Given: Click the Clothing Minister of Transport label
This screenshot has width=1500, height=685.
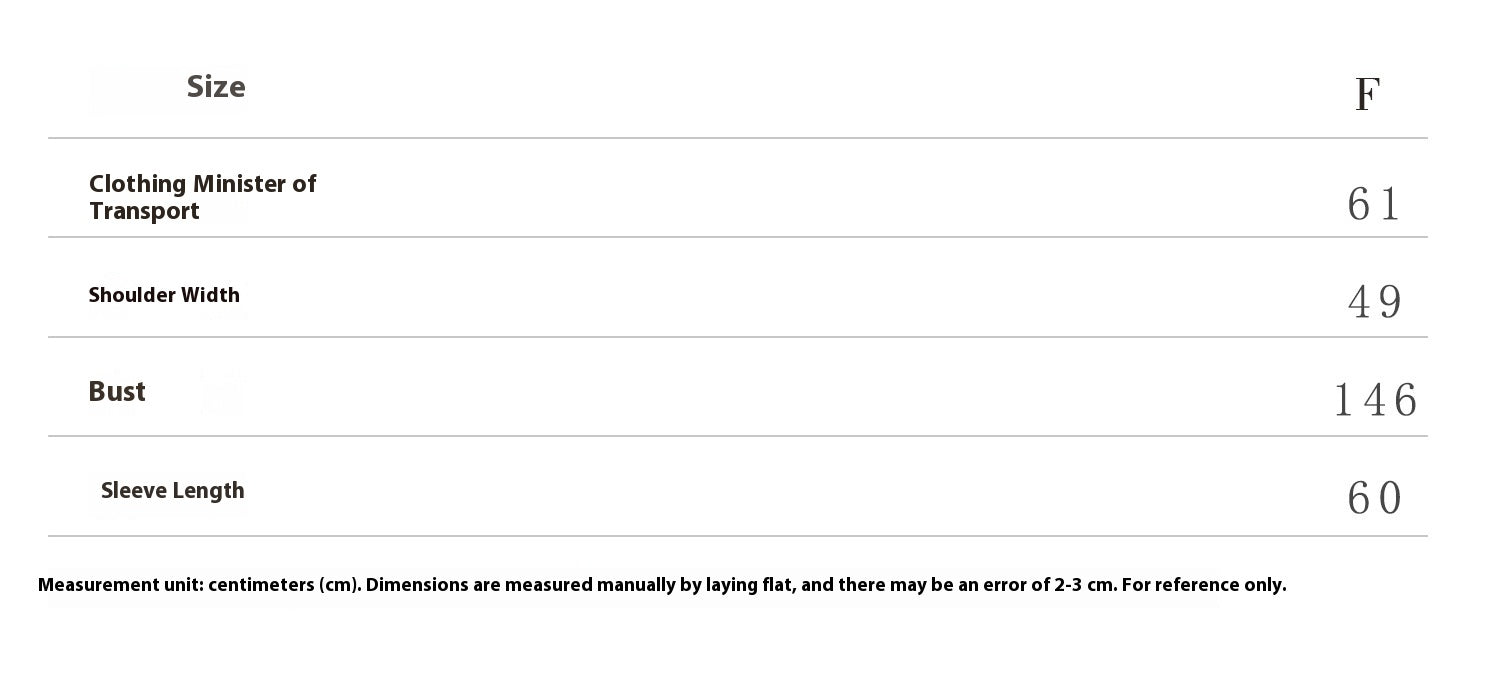Looking at the screenshot, I should coord(202,197).
